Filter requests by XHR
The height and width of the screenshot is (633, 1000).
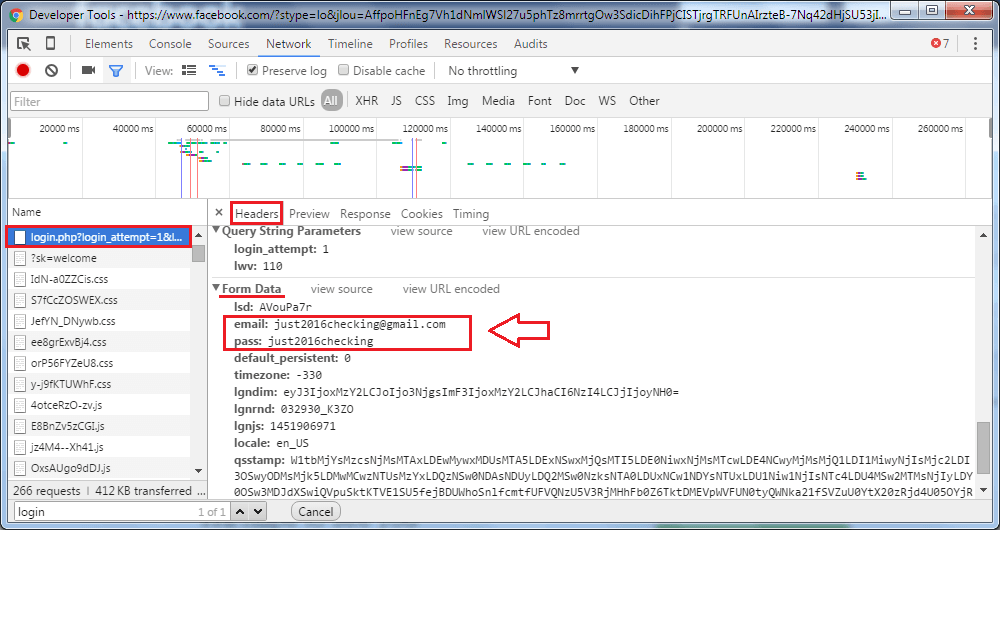point(367,101)
